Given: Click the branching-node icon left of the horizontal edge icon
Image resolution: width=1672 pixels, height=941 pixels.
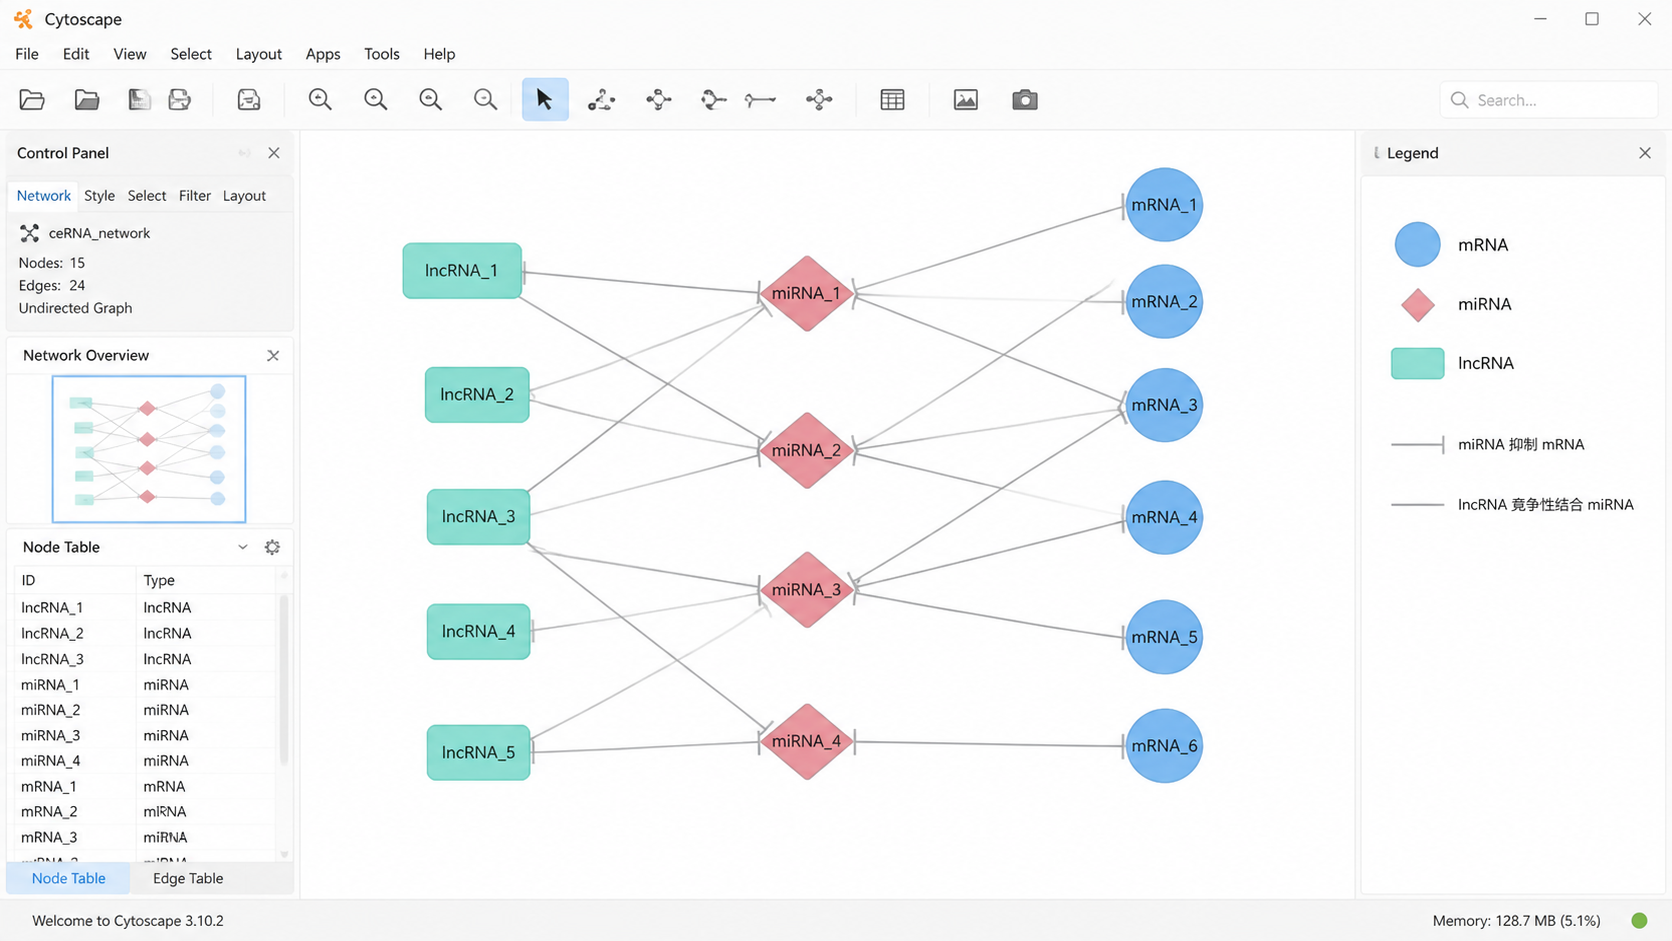Looking at the screenshot, I should click(713, 100).
